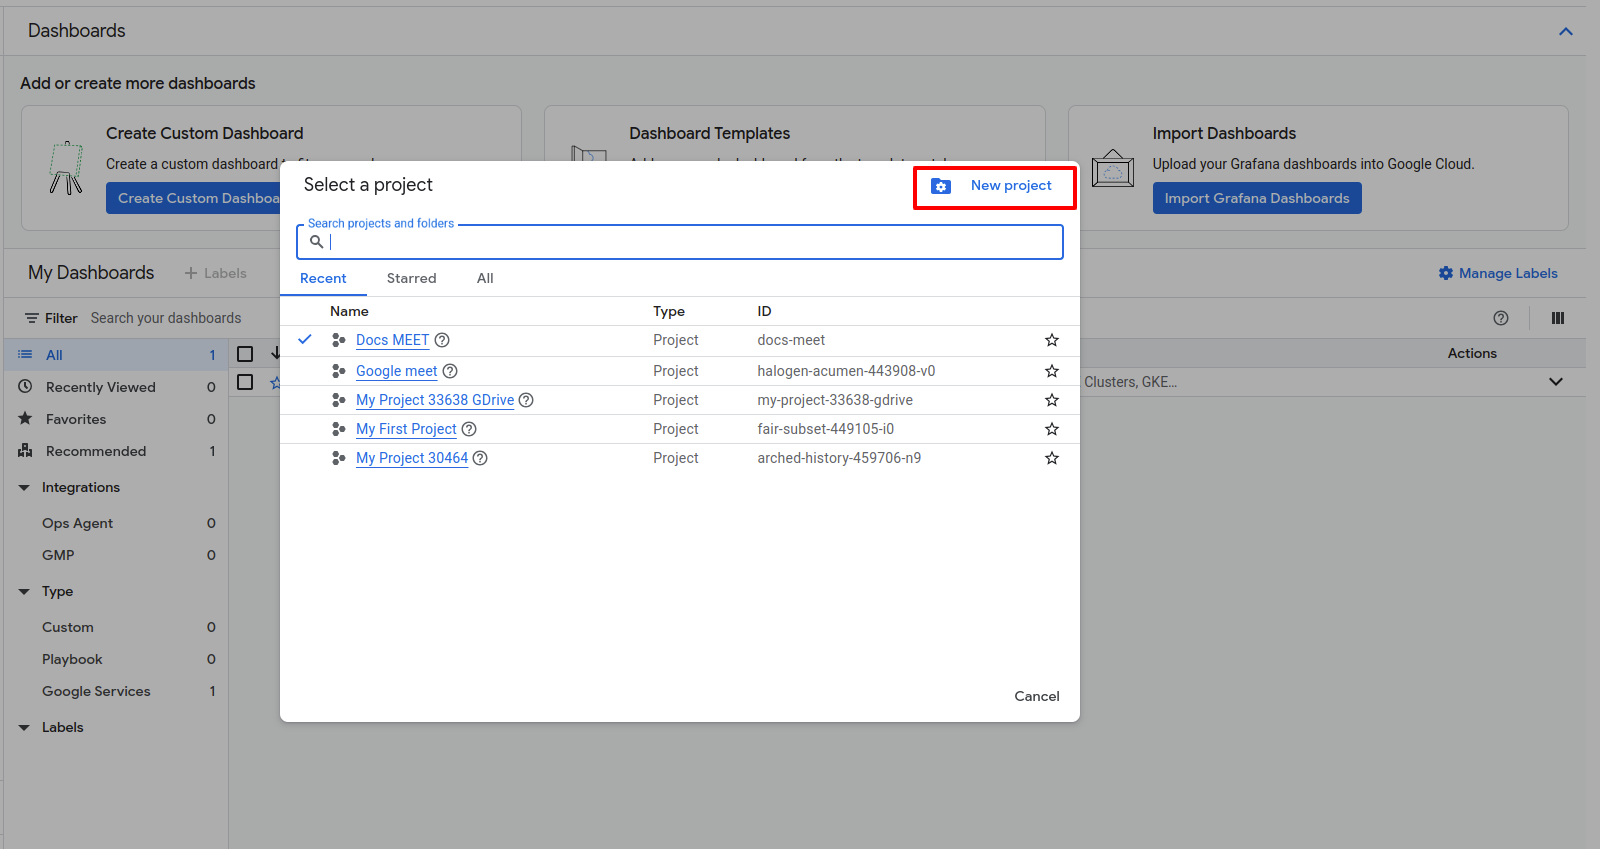Click the Name column header in dialog
1600x849 pixels.
(x=349, y=311)
